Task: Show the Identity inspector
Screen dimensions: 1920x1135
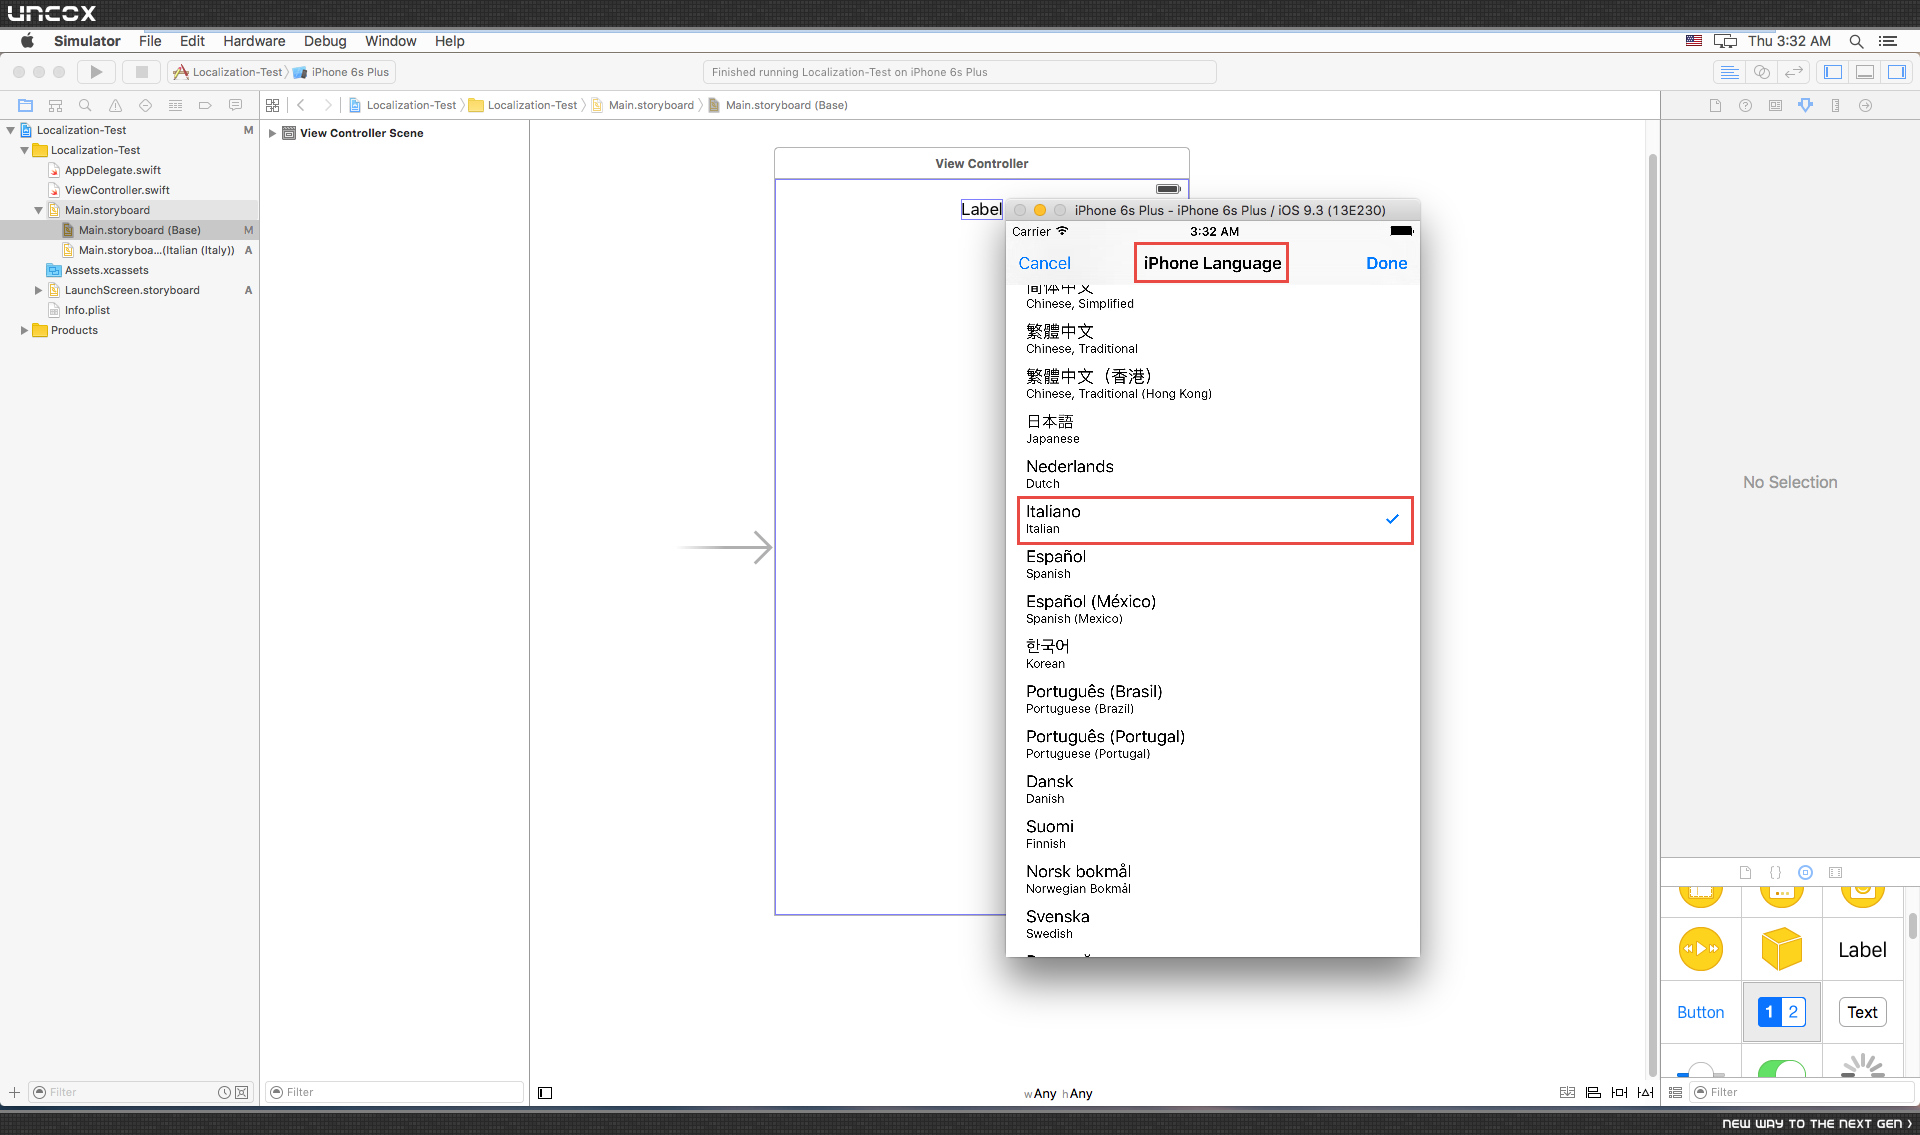Action: pos(1775,105)
